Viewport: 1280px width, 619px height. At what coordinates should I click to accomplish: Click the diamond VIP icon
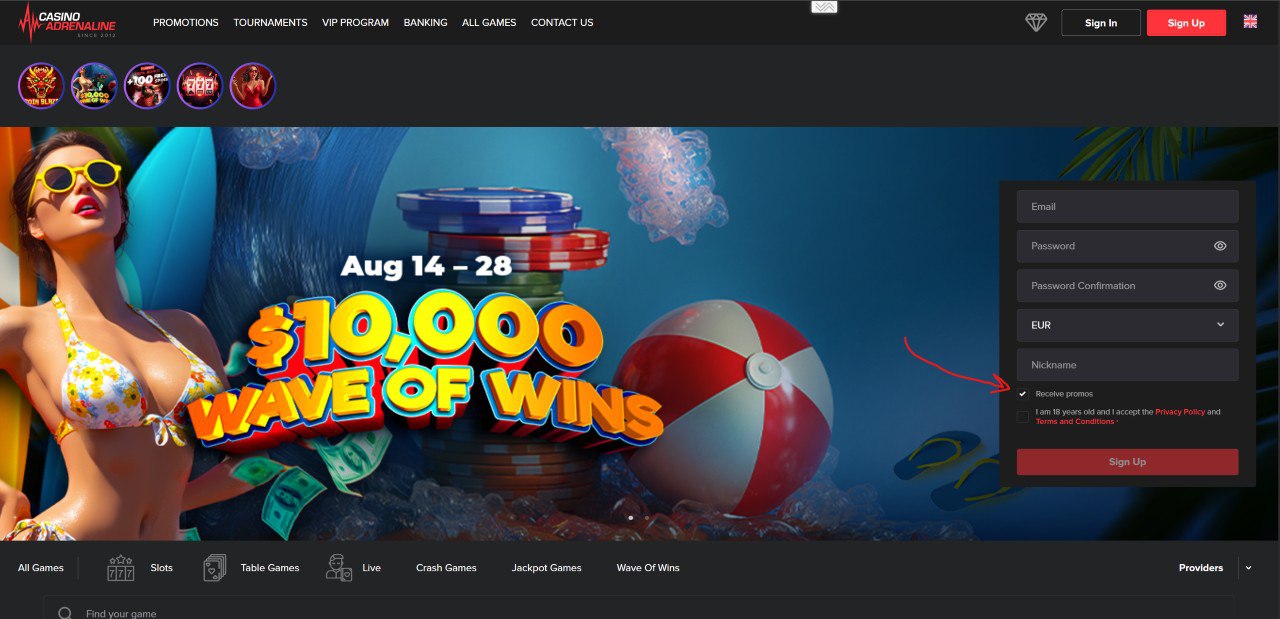coord(1036,22)
